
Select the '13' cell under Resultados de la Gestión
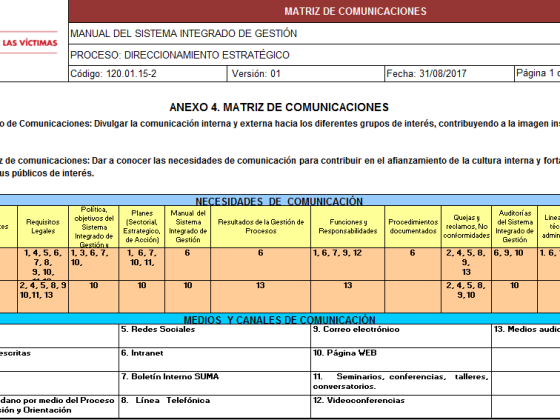point(261,296)
